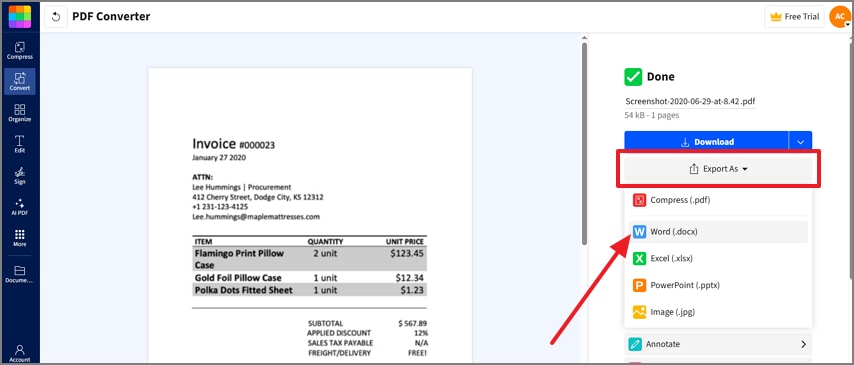
Task: Open the AC user avatar menu
Action: pyautogui.click(x=839, y=17)
